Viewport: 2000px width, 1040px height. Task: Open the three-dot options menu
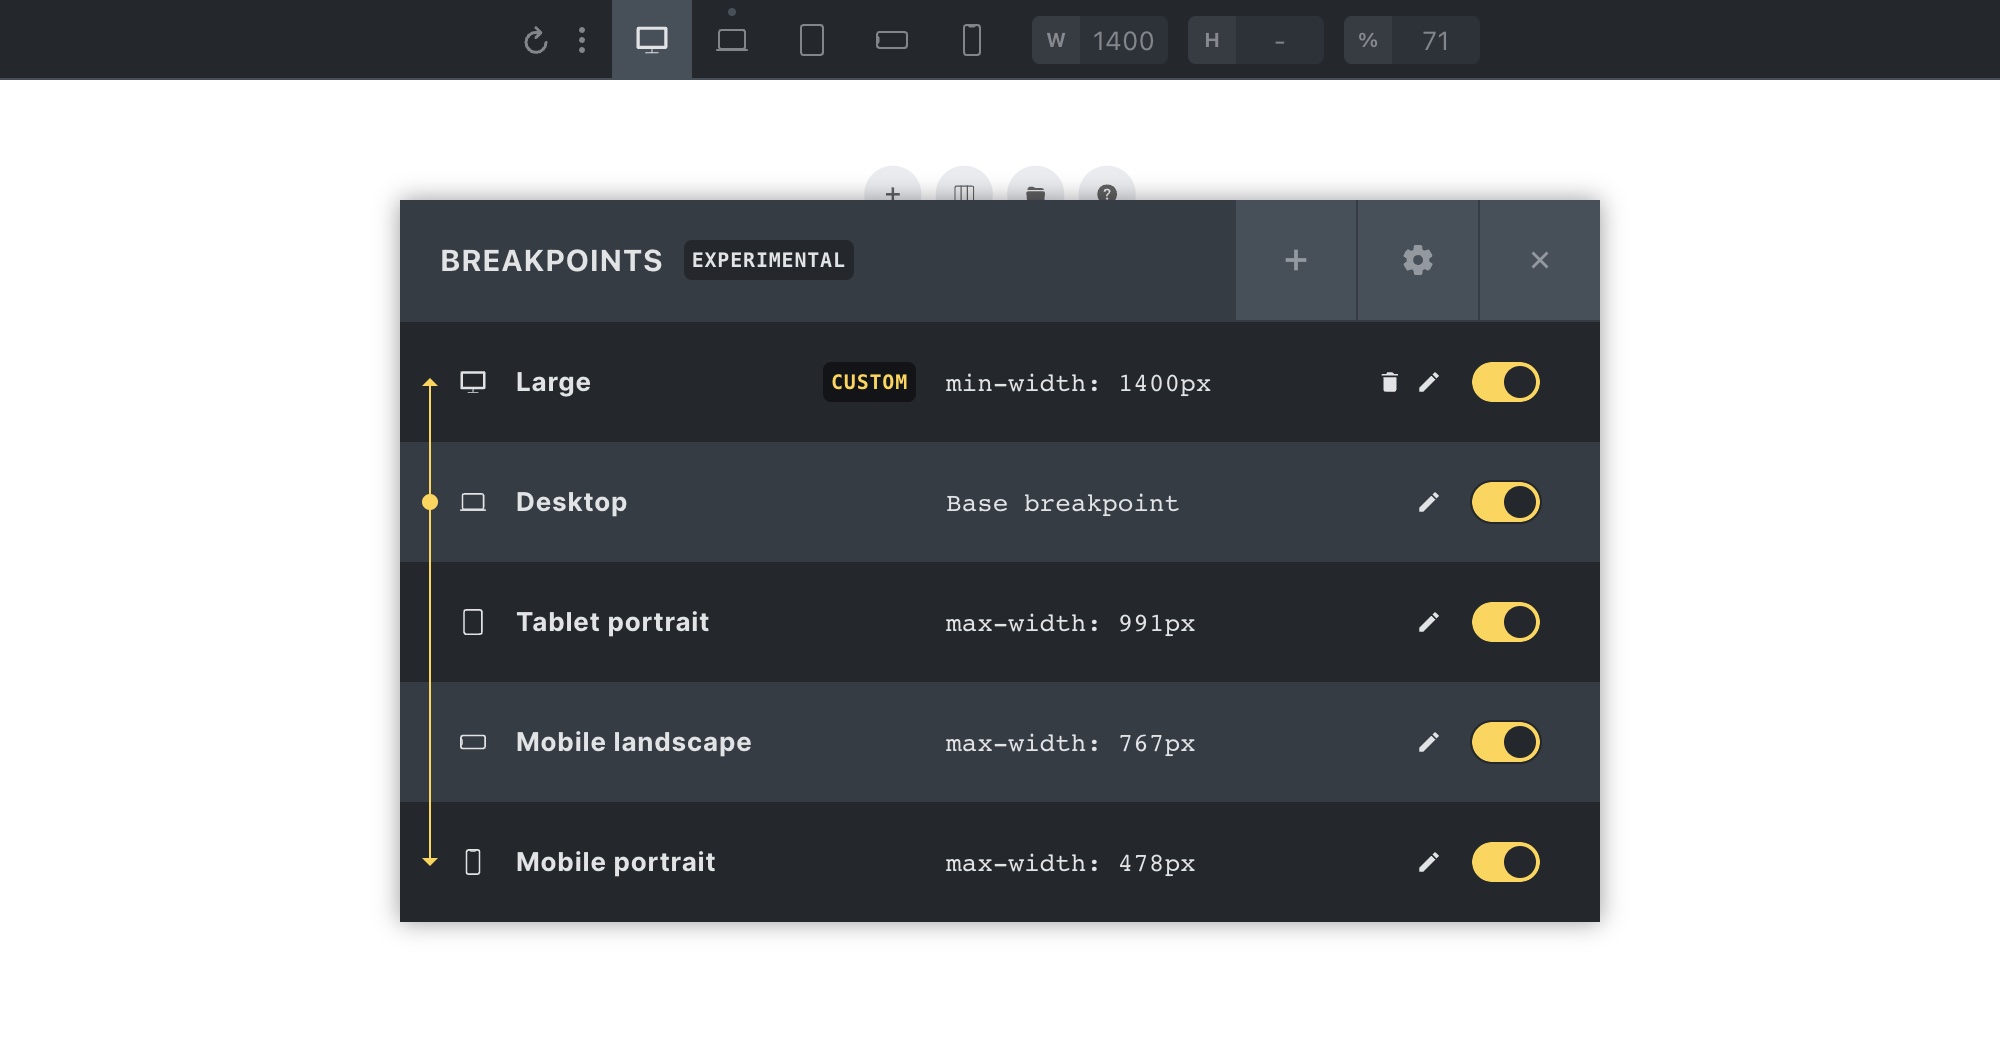[x=582, y=40]
